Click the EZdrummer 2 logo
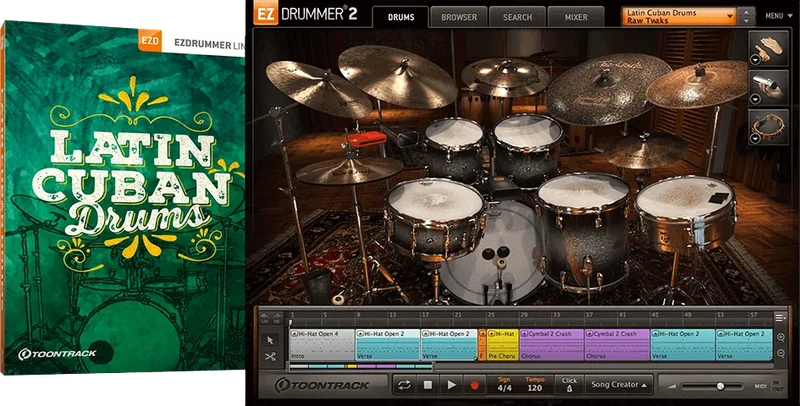This screenshot has width=800, height=406. [x=306, y=14]
